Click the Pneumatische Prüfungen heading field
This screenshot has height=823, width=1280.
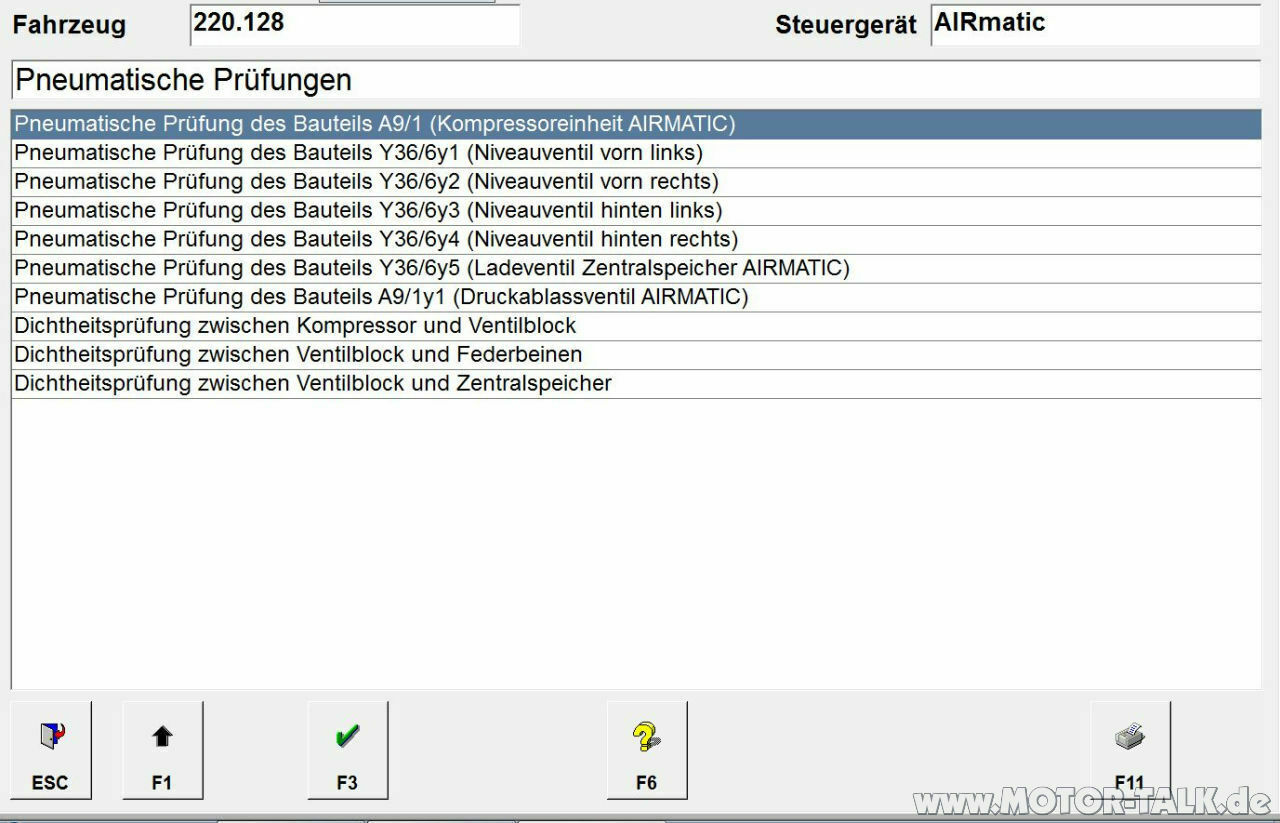[636, 80]
